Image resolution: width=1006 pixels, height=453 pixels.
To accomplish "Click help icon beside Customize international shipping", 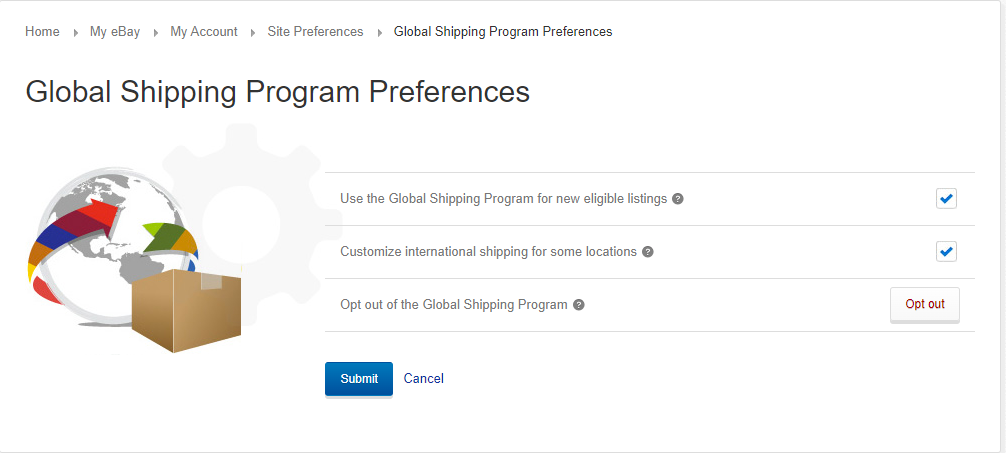I will (648, 252).
